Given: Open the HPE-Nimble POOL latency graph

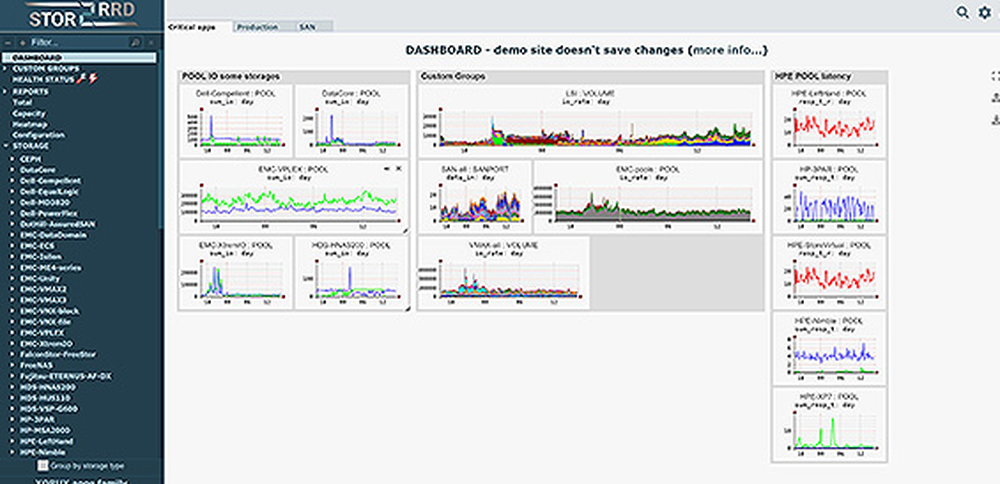Looking at the screenshot, I should [829, 348].
